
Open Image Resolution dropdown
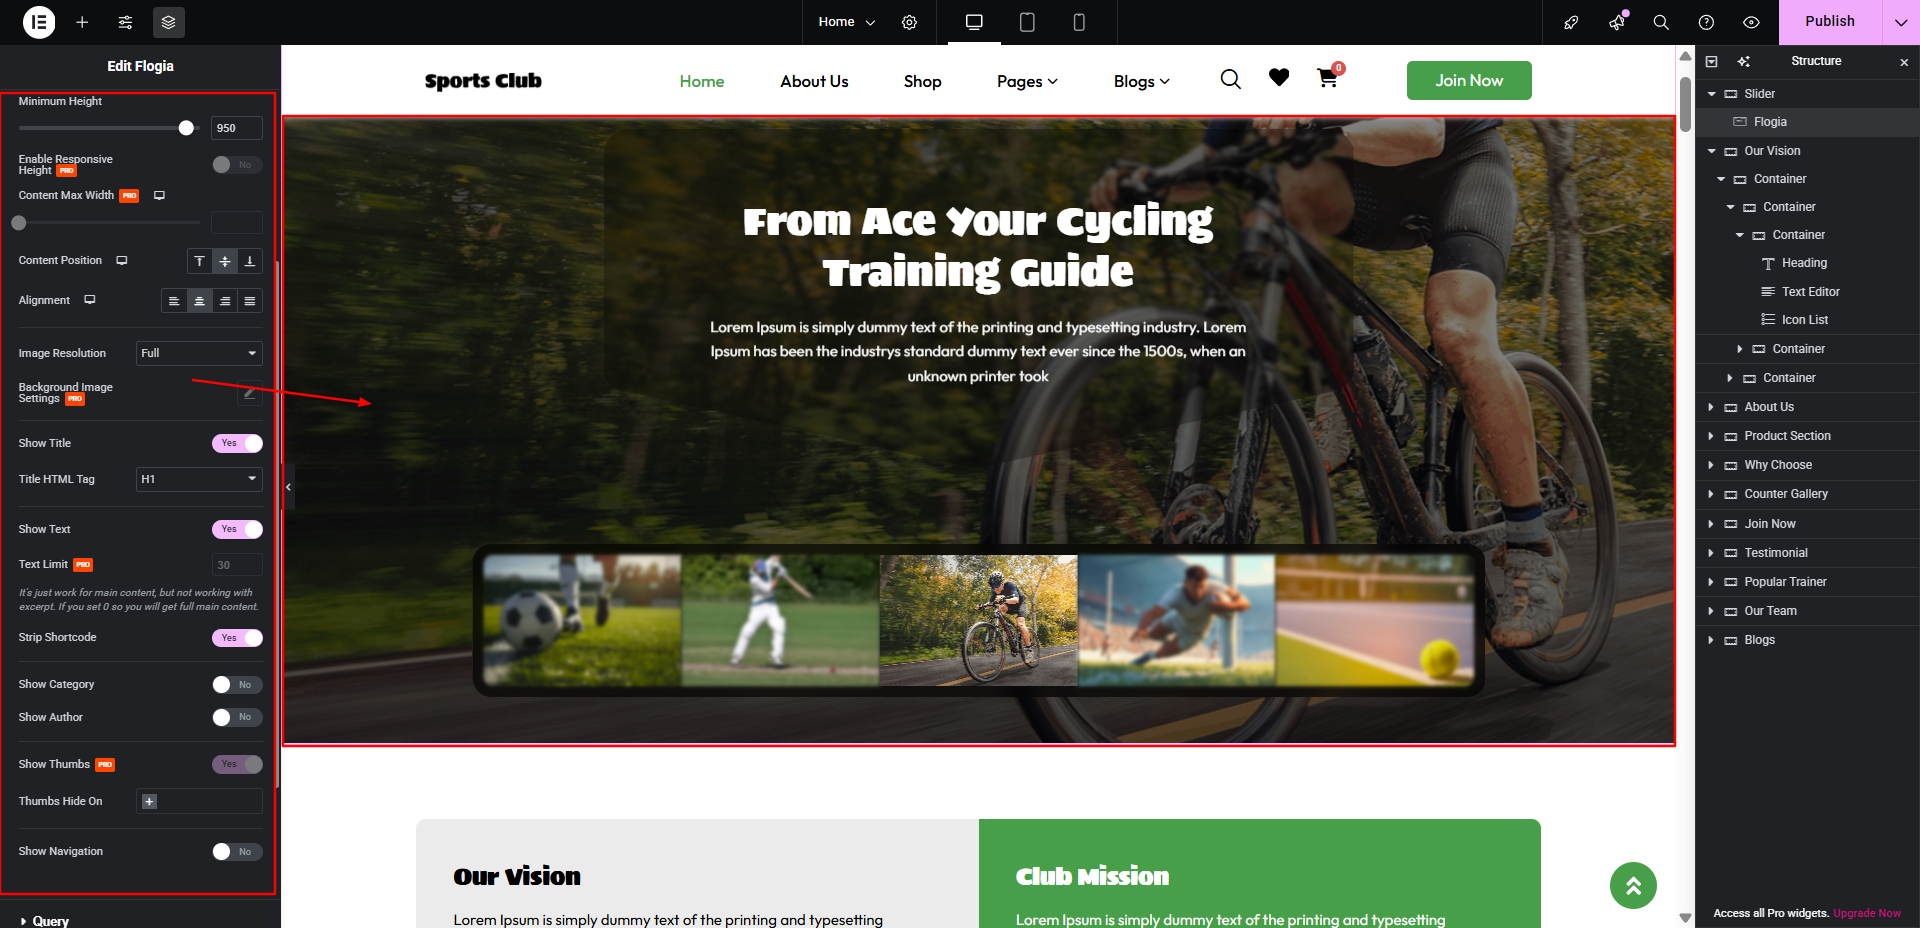pos(199,353)
